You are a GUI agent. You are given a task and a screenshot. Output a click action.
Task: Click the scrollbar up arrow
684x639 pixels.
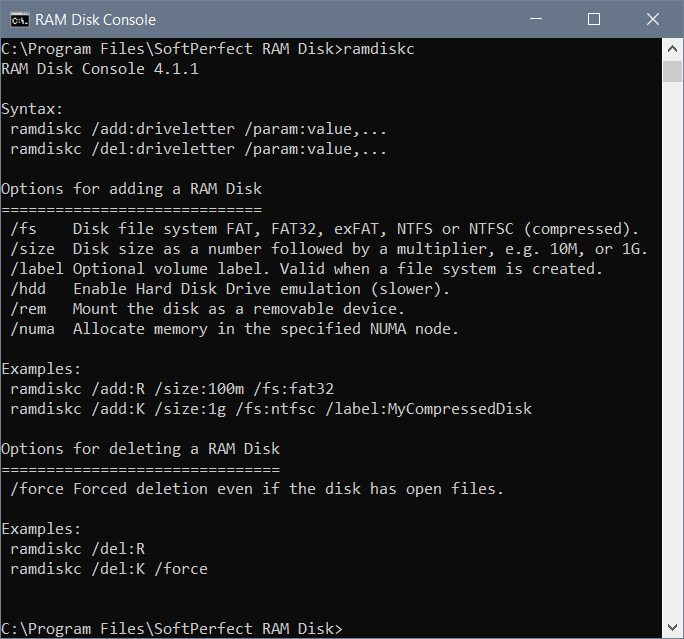coord(672,49)
